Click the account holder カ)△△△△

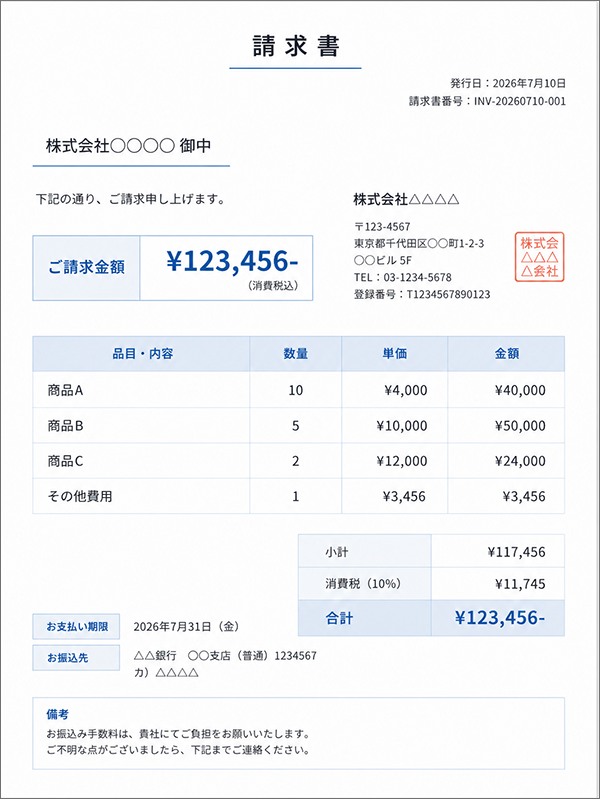tap(166, 673)
